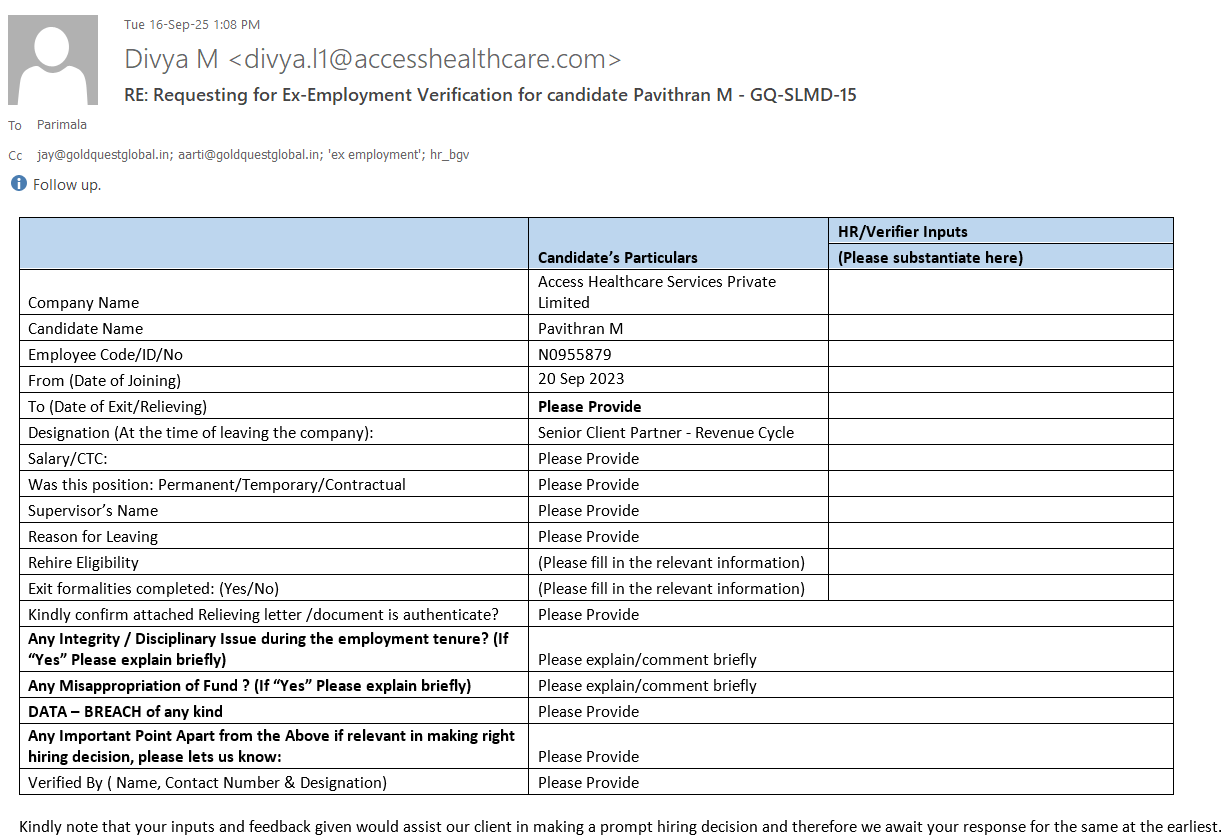The height and width of the screenshot is (840, 1227).
Task: Click Please Provide in Relieving letter row
Action: click(x=588, y=614)
